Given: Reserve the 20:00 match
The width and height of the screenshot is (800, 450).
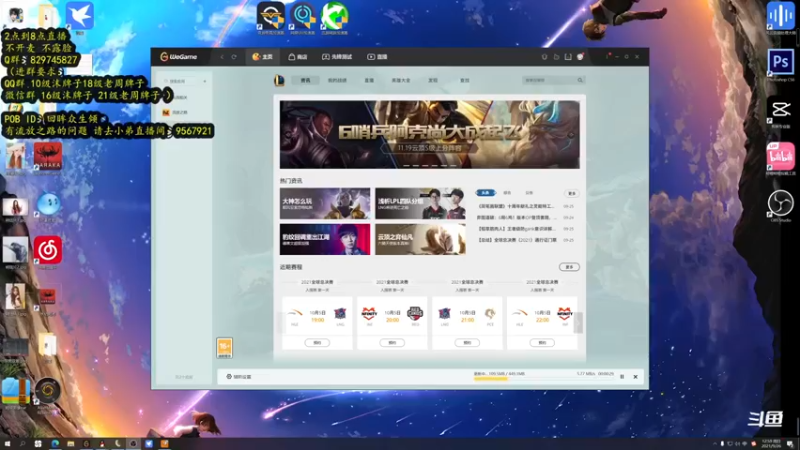Looking at the screenshot, I should [x=392, y=343].
